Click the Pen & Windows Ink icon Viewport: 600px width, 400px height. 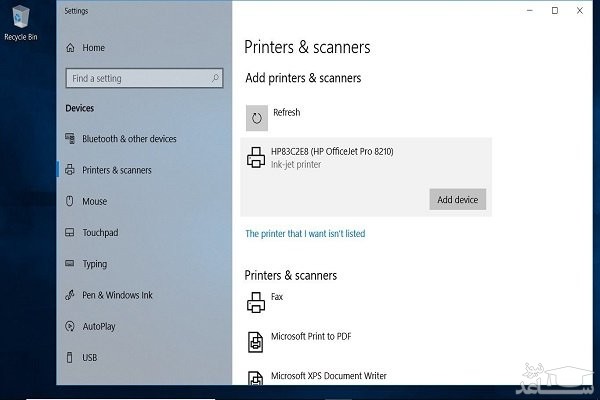70,295
